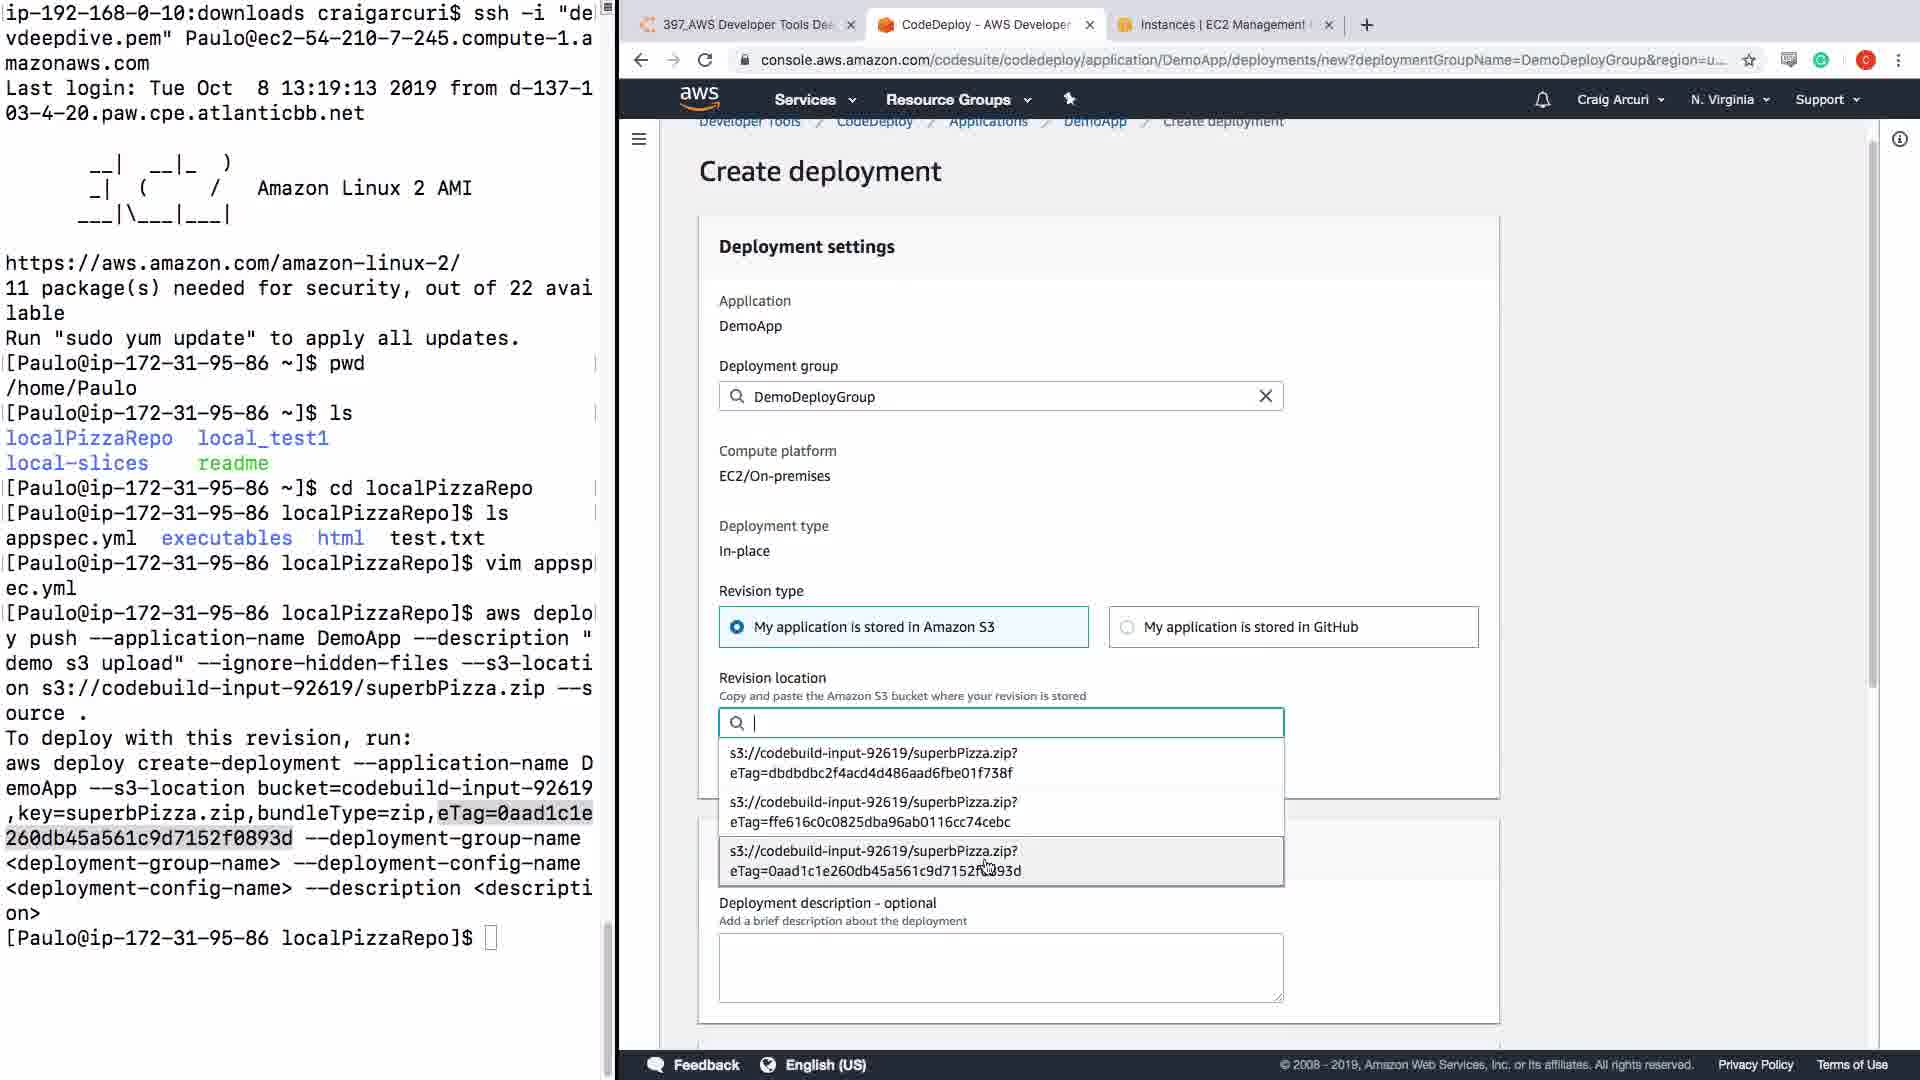Click into the Deployment description text area

point(1000,967)
